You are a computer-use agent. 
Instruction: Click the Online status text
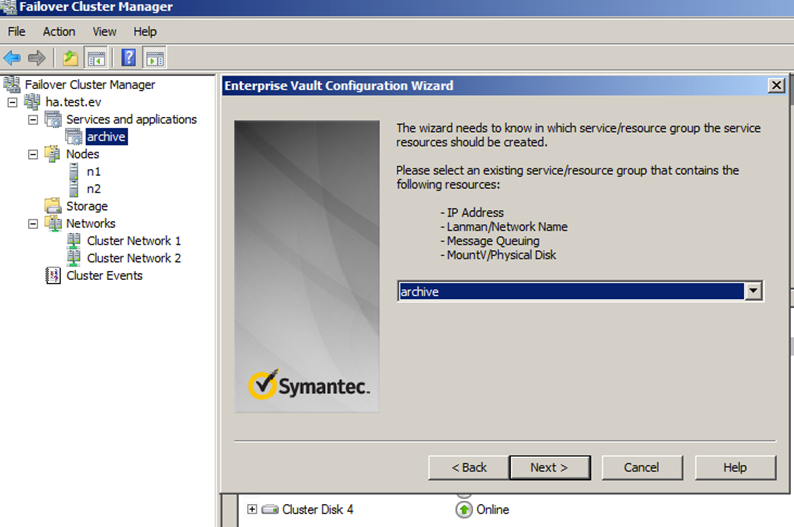coord(493,510)
